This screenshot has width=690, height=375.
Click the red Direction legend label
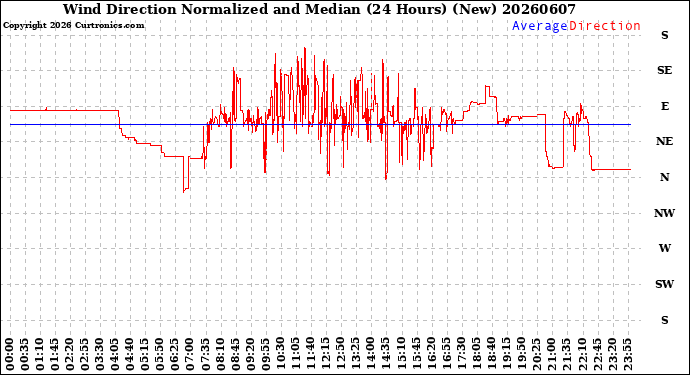coord(604,26)
